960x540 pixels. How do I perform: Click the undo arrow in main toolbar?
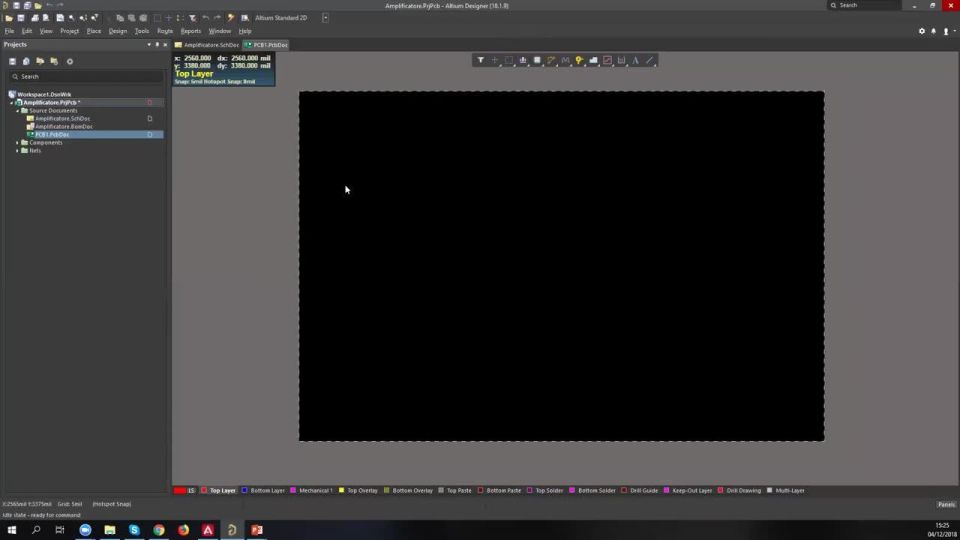pyautogui.click(x=206, y=18)
